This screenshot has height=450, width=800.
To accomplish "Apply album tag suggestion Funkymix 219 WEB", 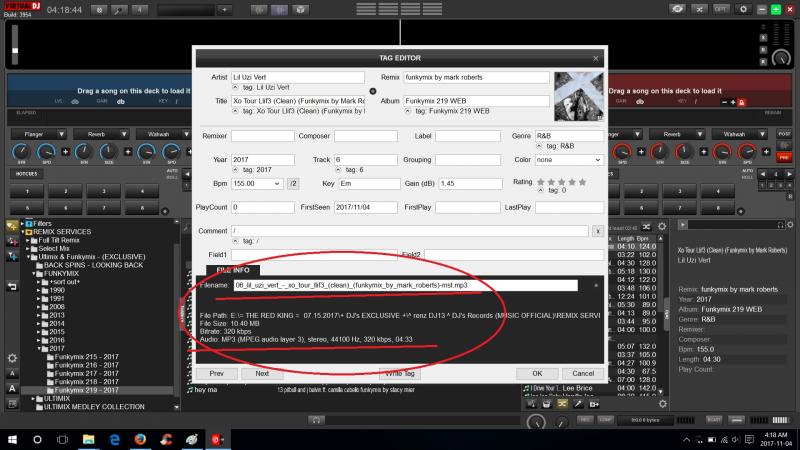I will point(408,111).
